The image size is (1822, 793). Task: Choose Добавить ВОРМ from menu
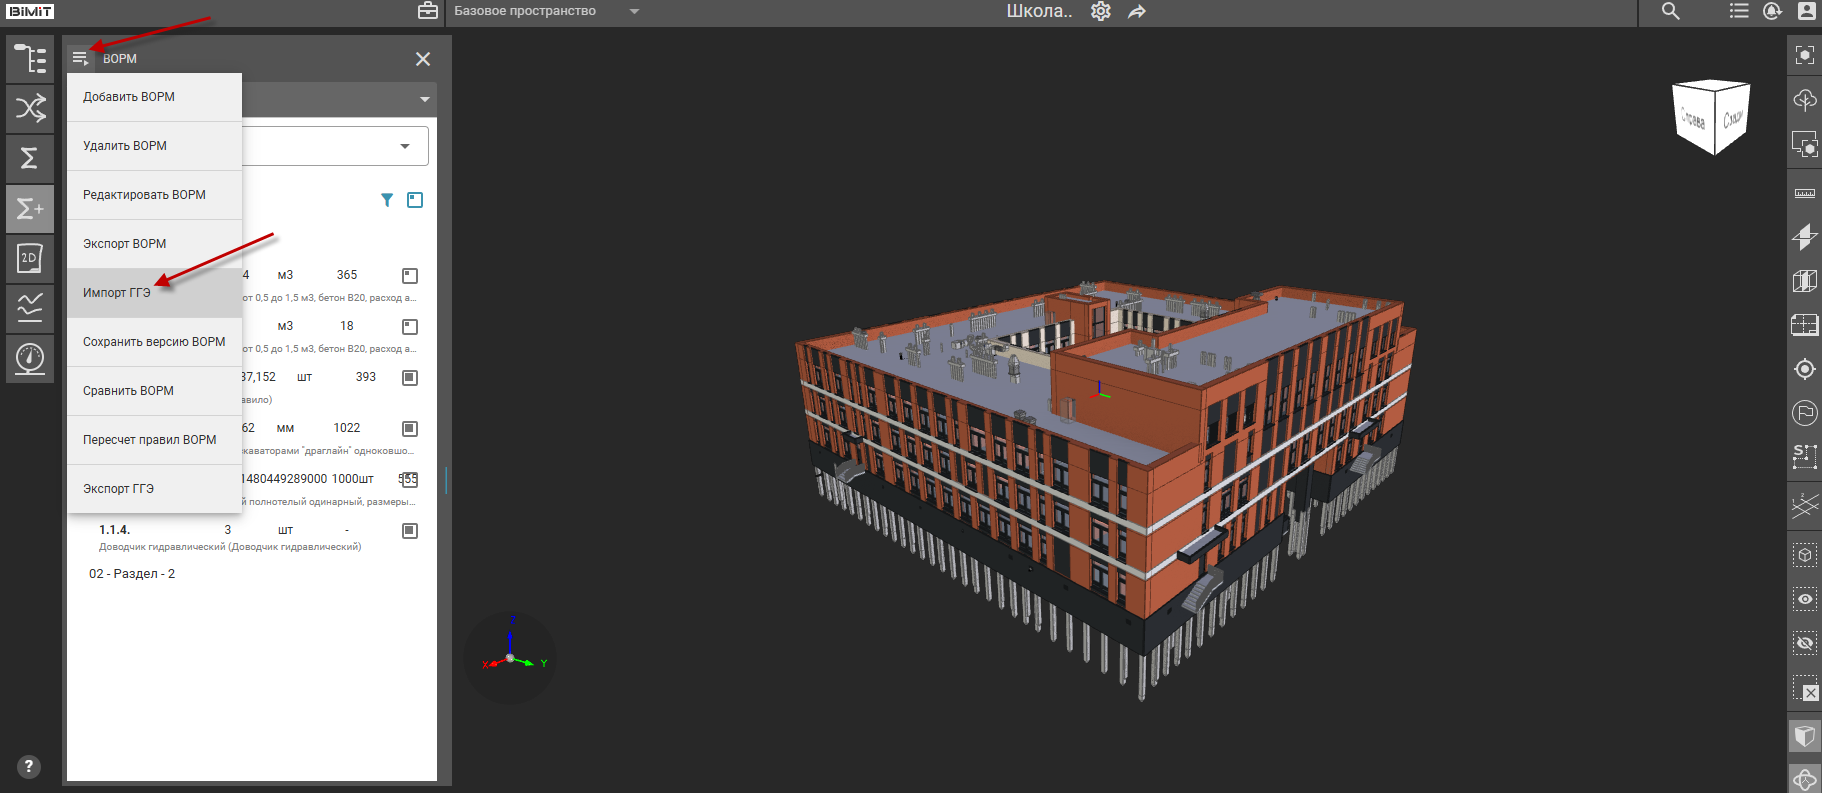pyautogui.click(x=154, y=97)
